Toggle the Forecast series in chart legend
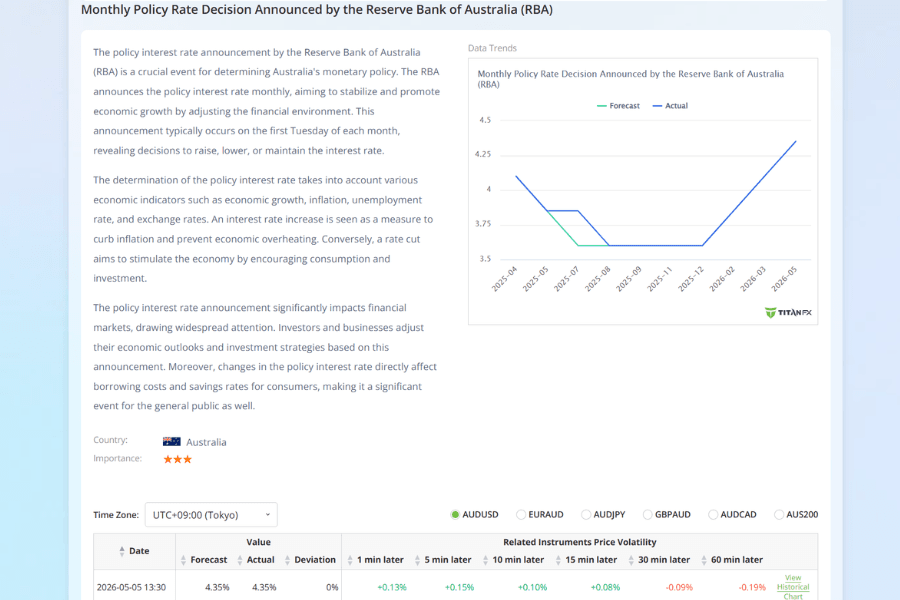 (618, 106)
